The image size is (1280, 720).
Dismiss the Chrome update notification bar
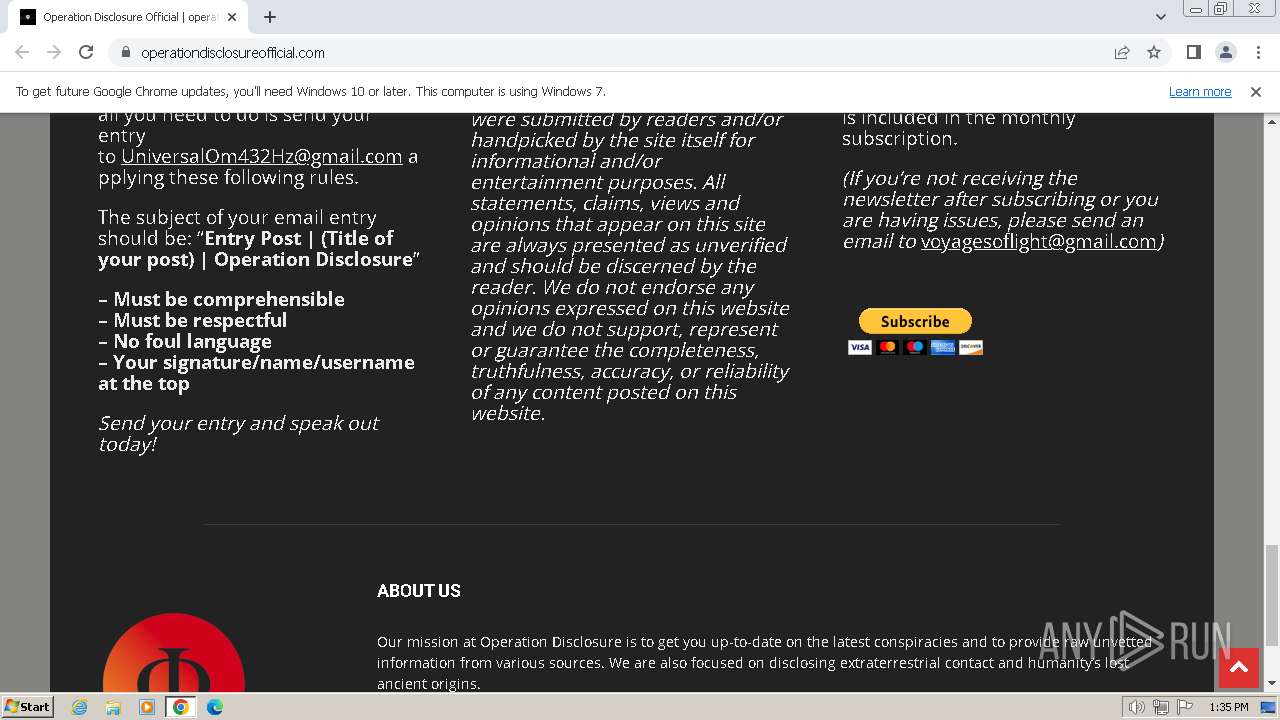(x=1256, y=91)
